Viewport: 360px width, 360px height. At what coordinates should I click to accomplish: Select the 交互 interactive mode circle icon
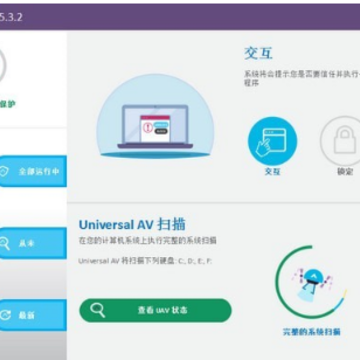click(272, 141)
